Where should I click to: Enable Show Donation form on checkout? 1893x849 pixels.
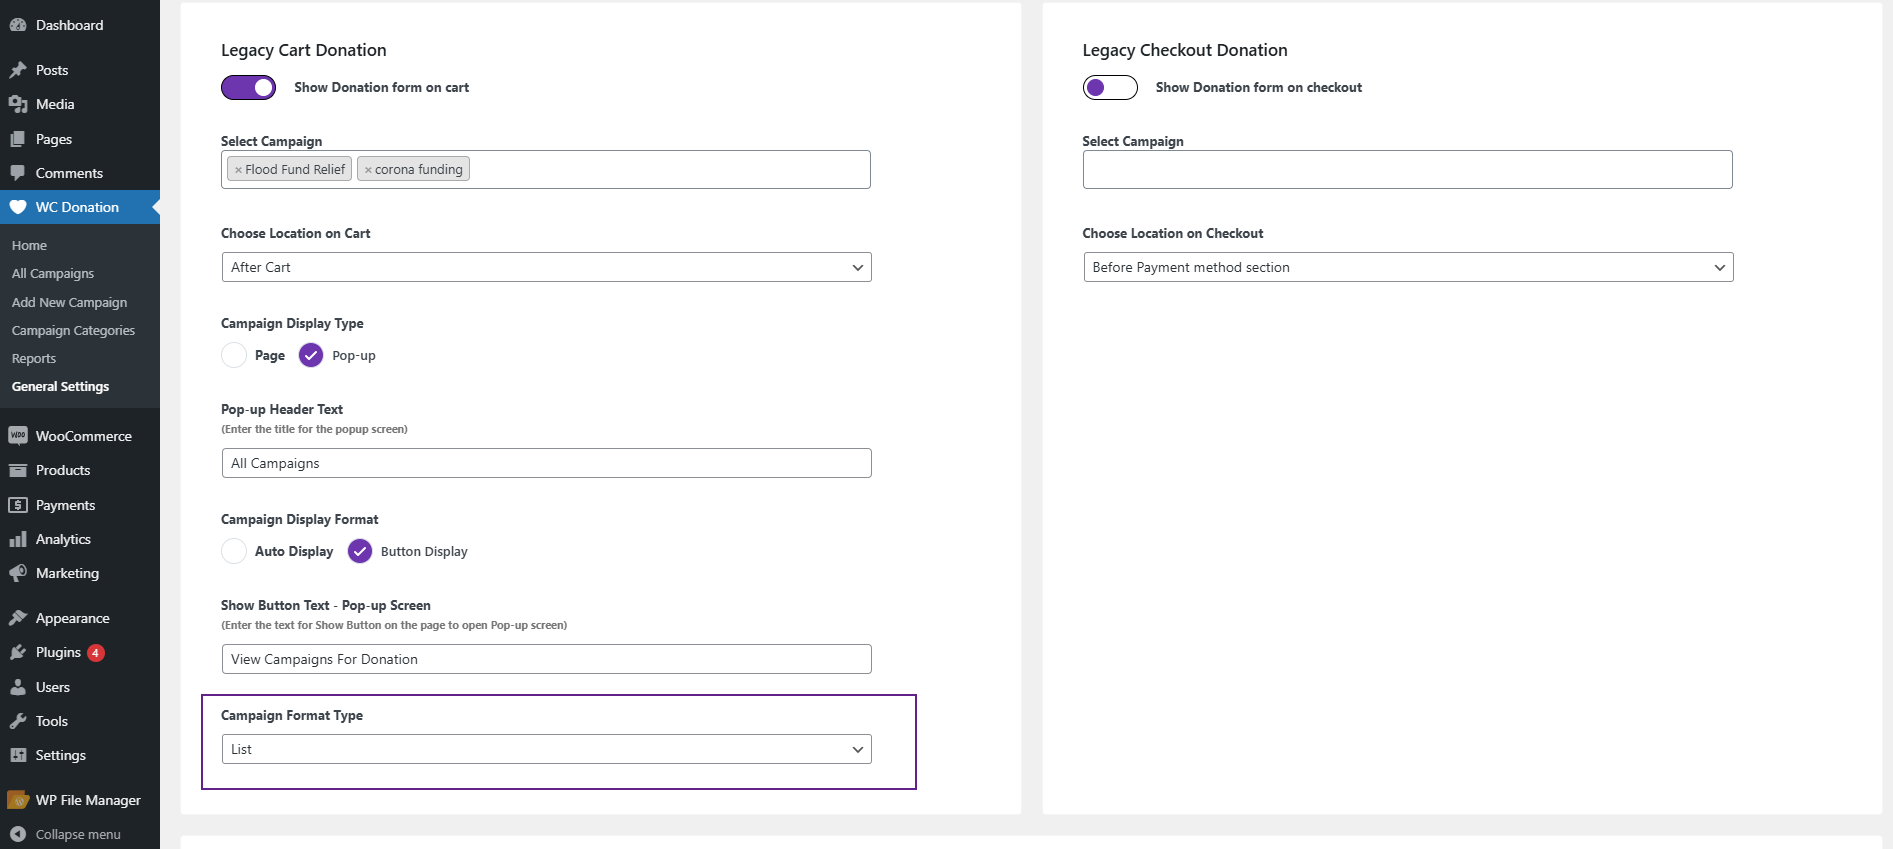pos(1110,88)
